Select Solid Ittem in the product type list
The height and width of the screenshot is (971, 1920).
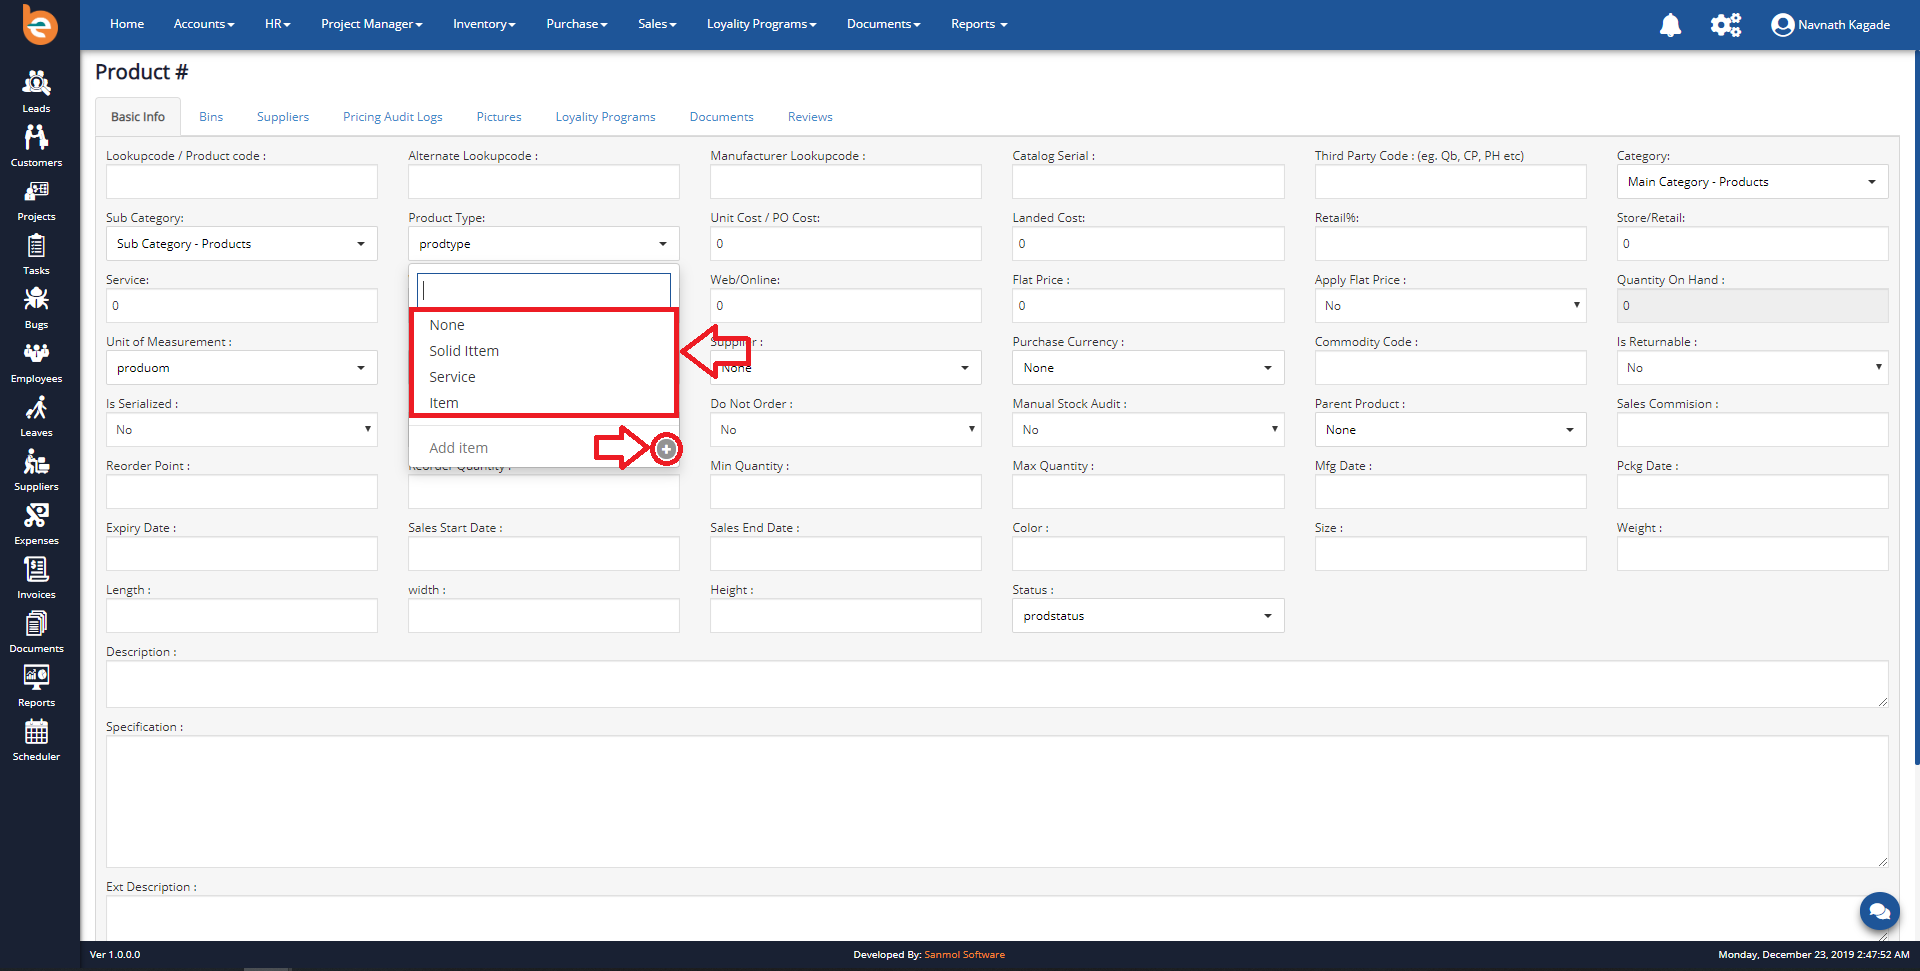tap(544, 351)
